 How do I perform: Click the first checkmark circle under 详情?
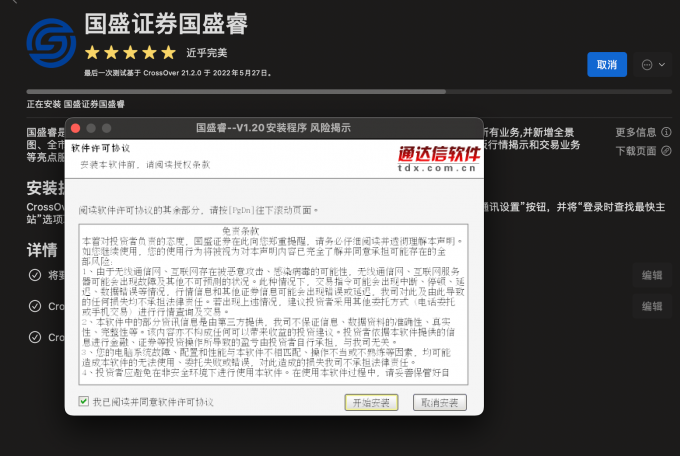[x=35, y=275]
